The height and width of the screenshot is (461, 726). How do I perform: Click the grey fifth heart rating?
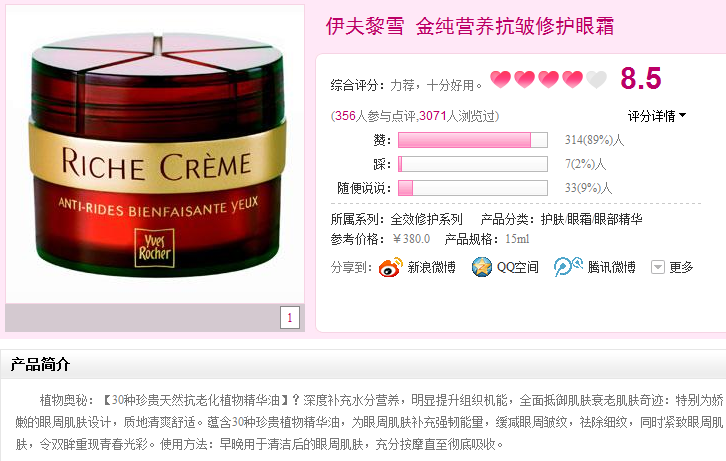point(596,79)
